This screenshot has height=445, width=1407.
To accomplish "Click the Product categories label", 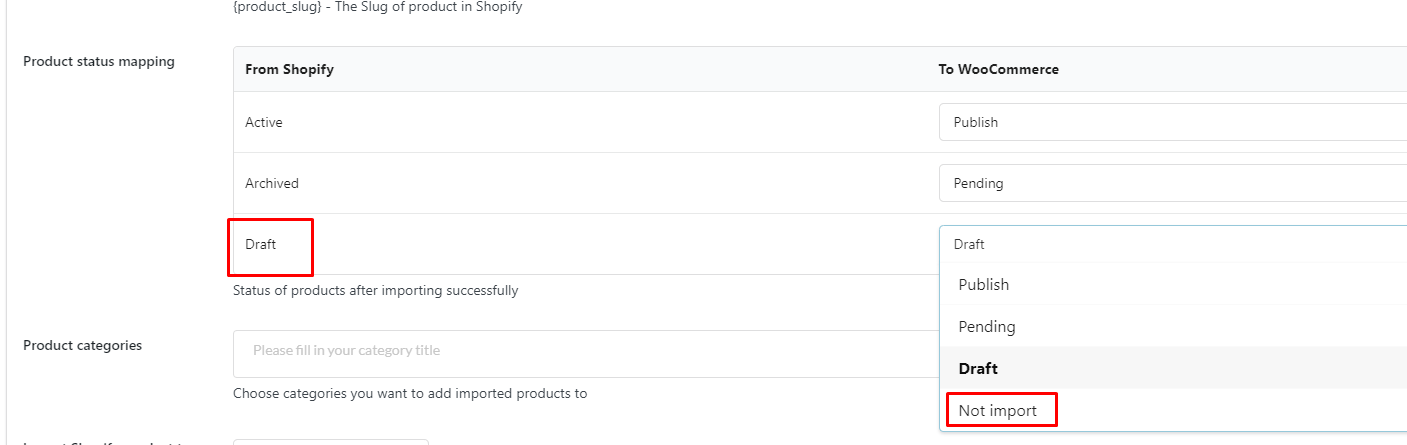I will (x=82, y=345).
